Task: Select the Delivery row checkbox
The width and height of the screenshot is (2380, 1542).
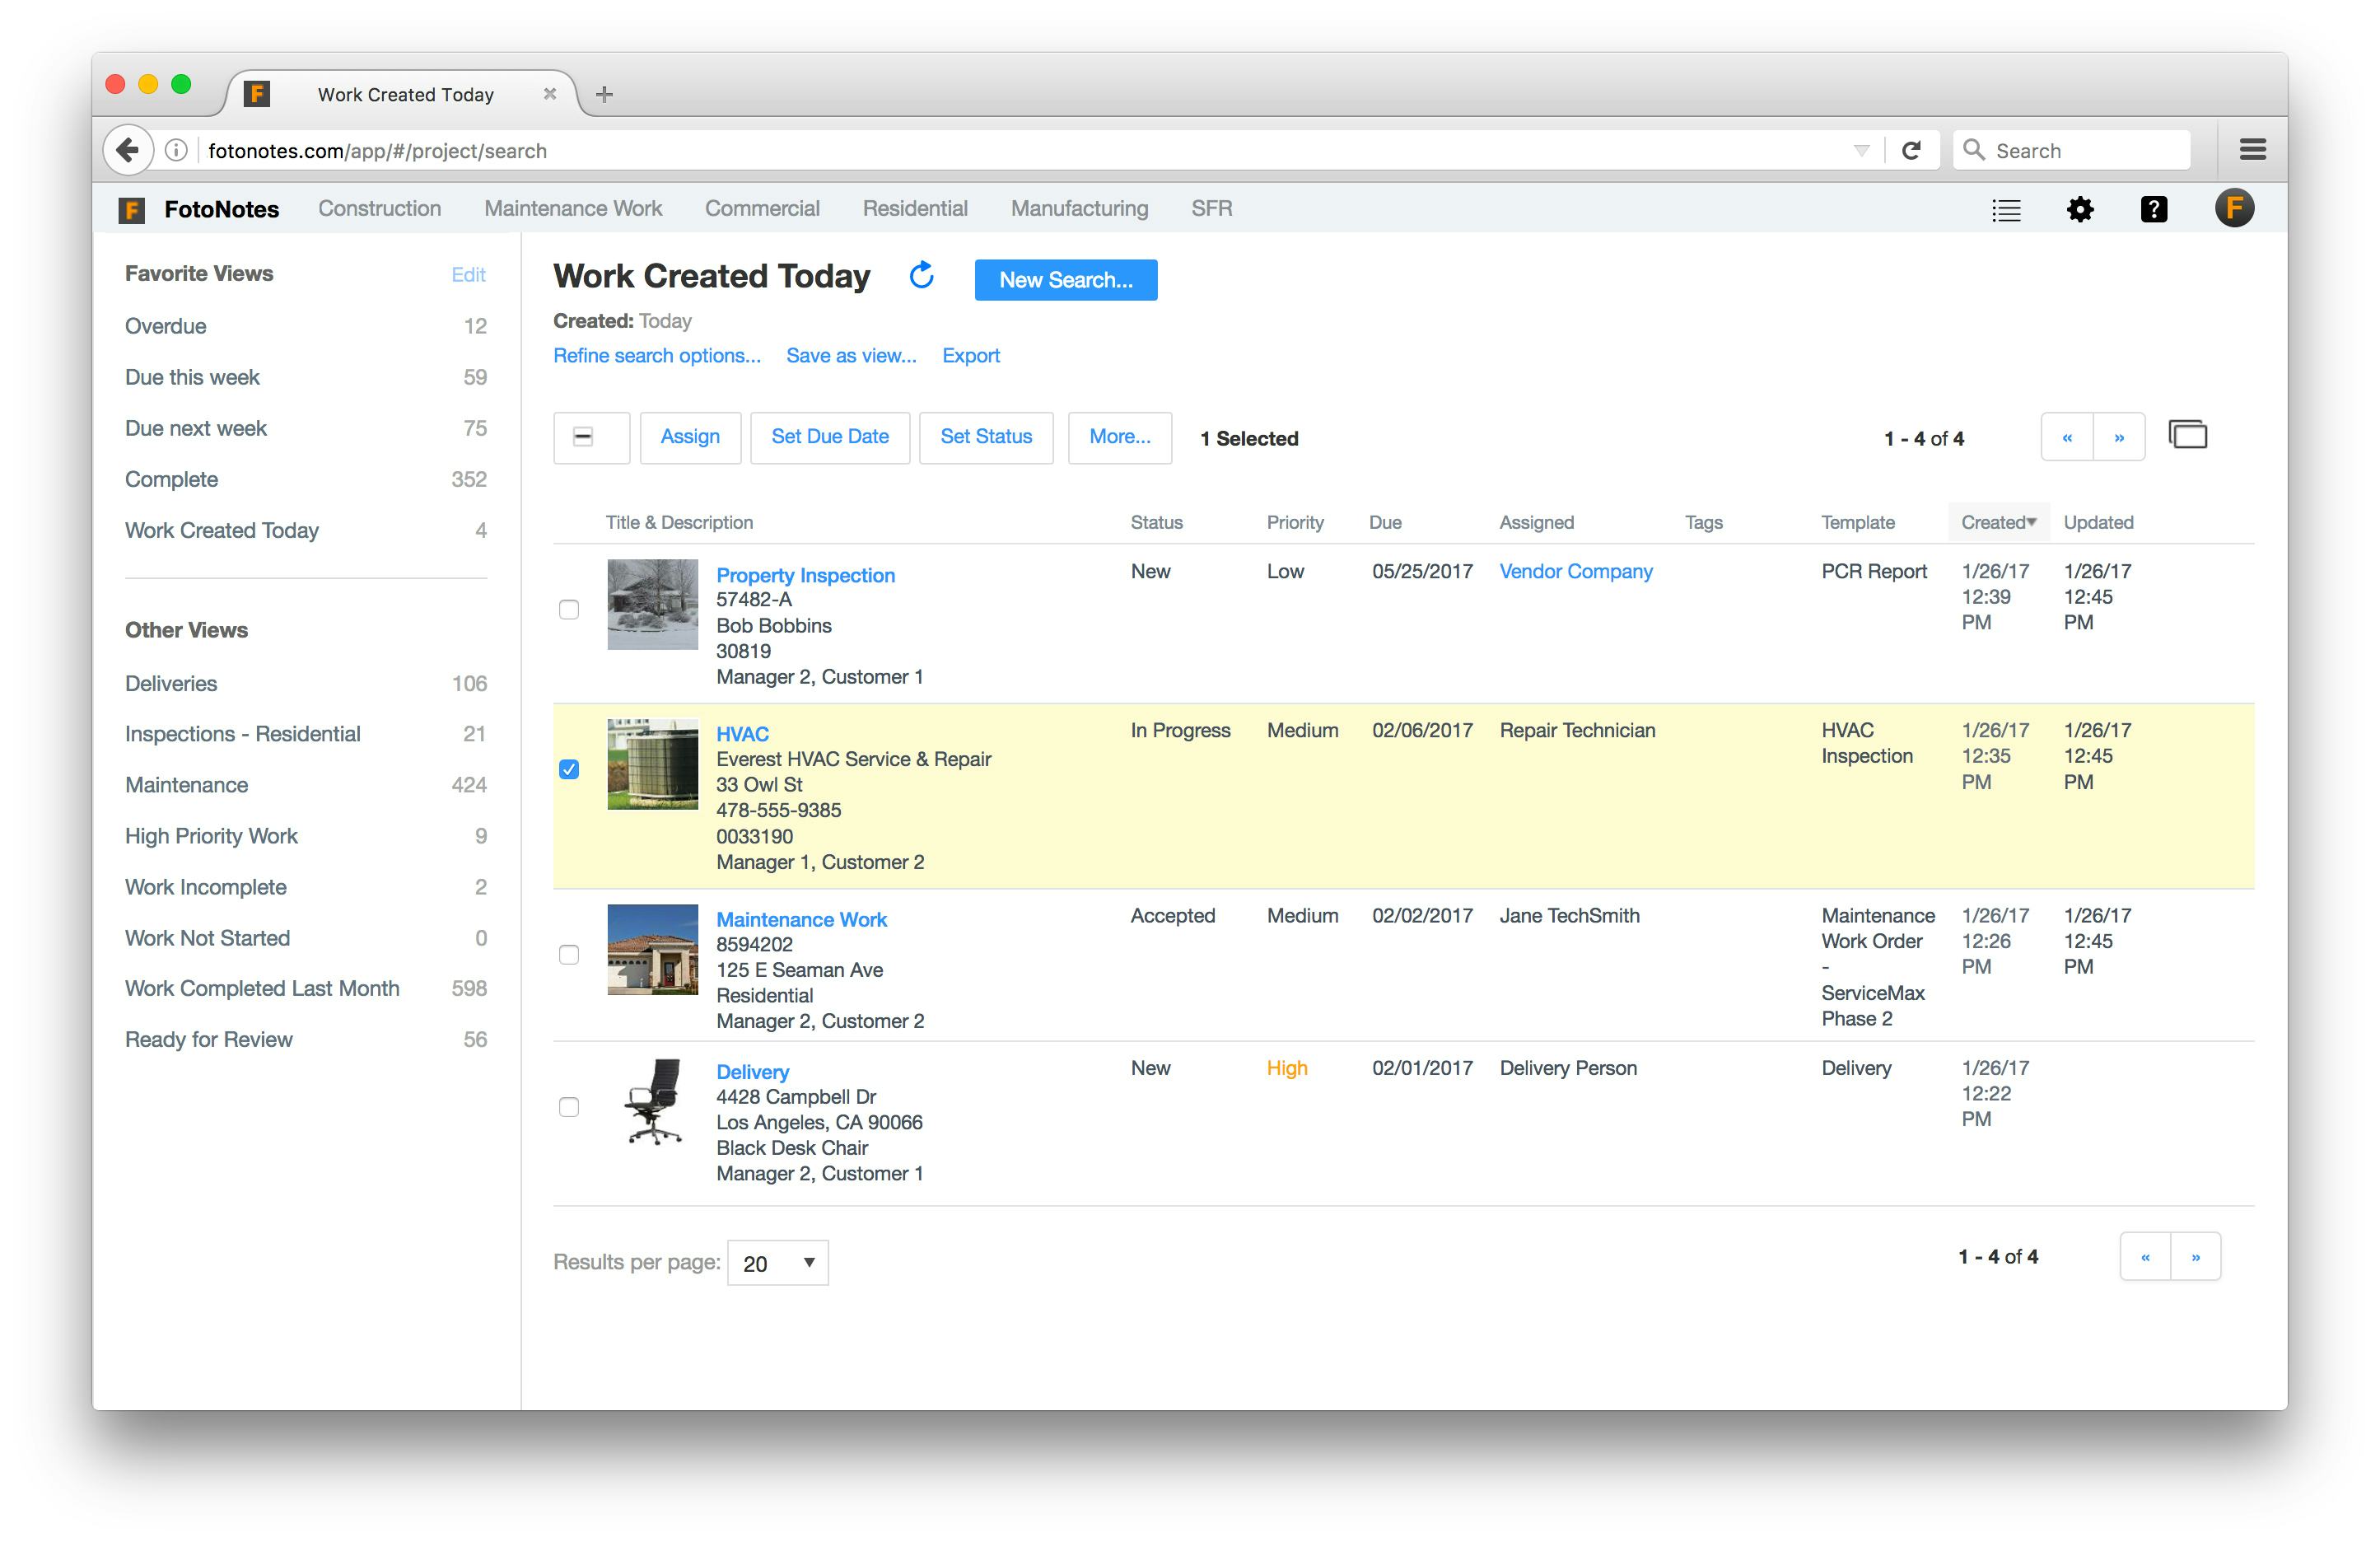Action: (569, 1107)
